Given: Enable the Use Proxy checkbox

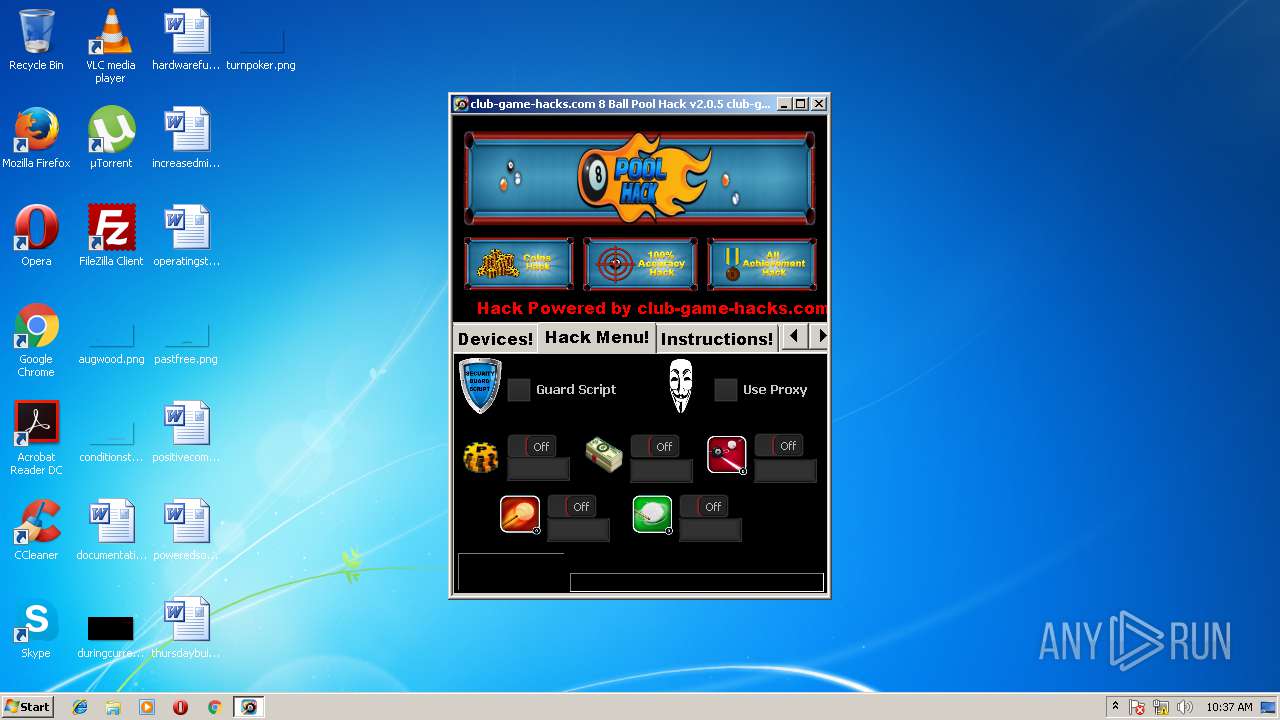Looking at the screenshot, I should click(x=726, y=390).
